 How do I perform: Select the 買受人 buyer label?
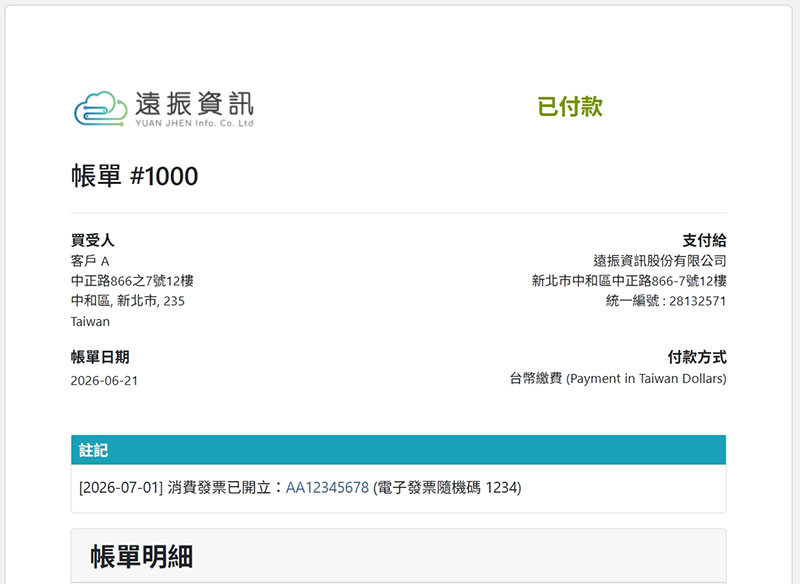92,240
